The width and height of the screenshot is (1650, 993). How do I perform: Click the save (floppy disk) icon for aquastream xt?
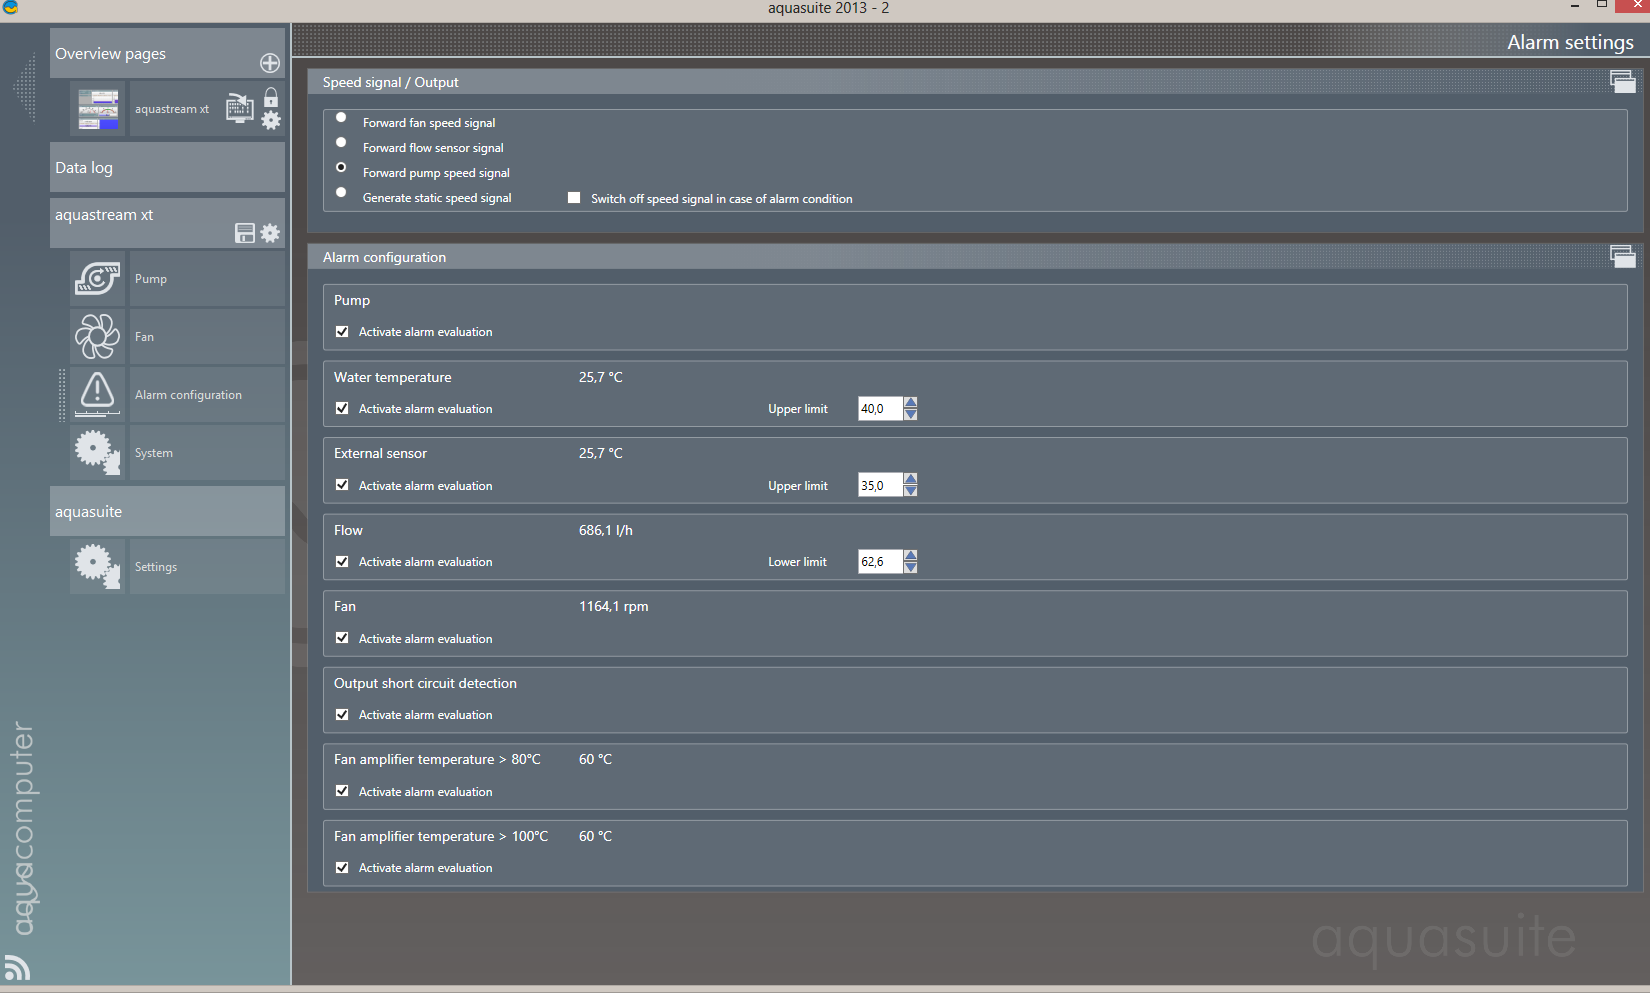[245, 233]
